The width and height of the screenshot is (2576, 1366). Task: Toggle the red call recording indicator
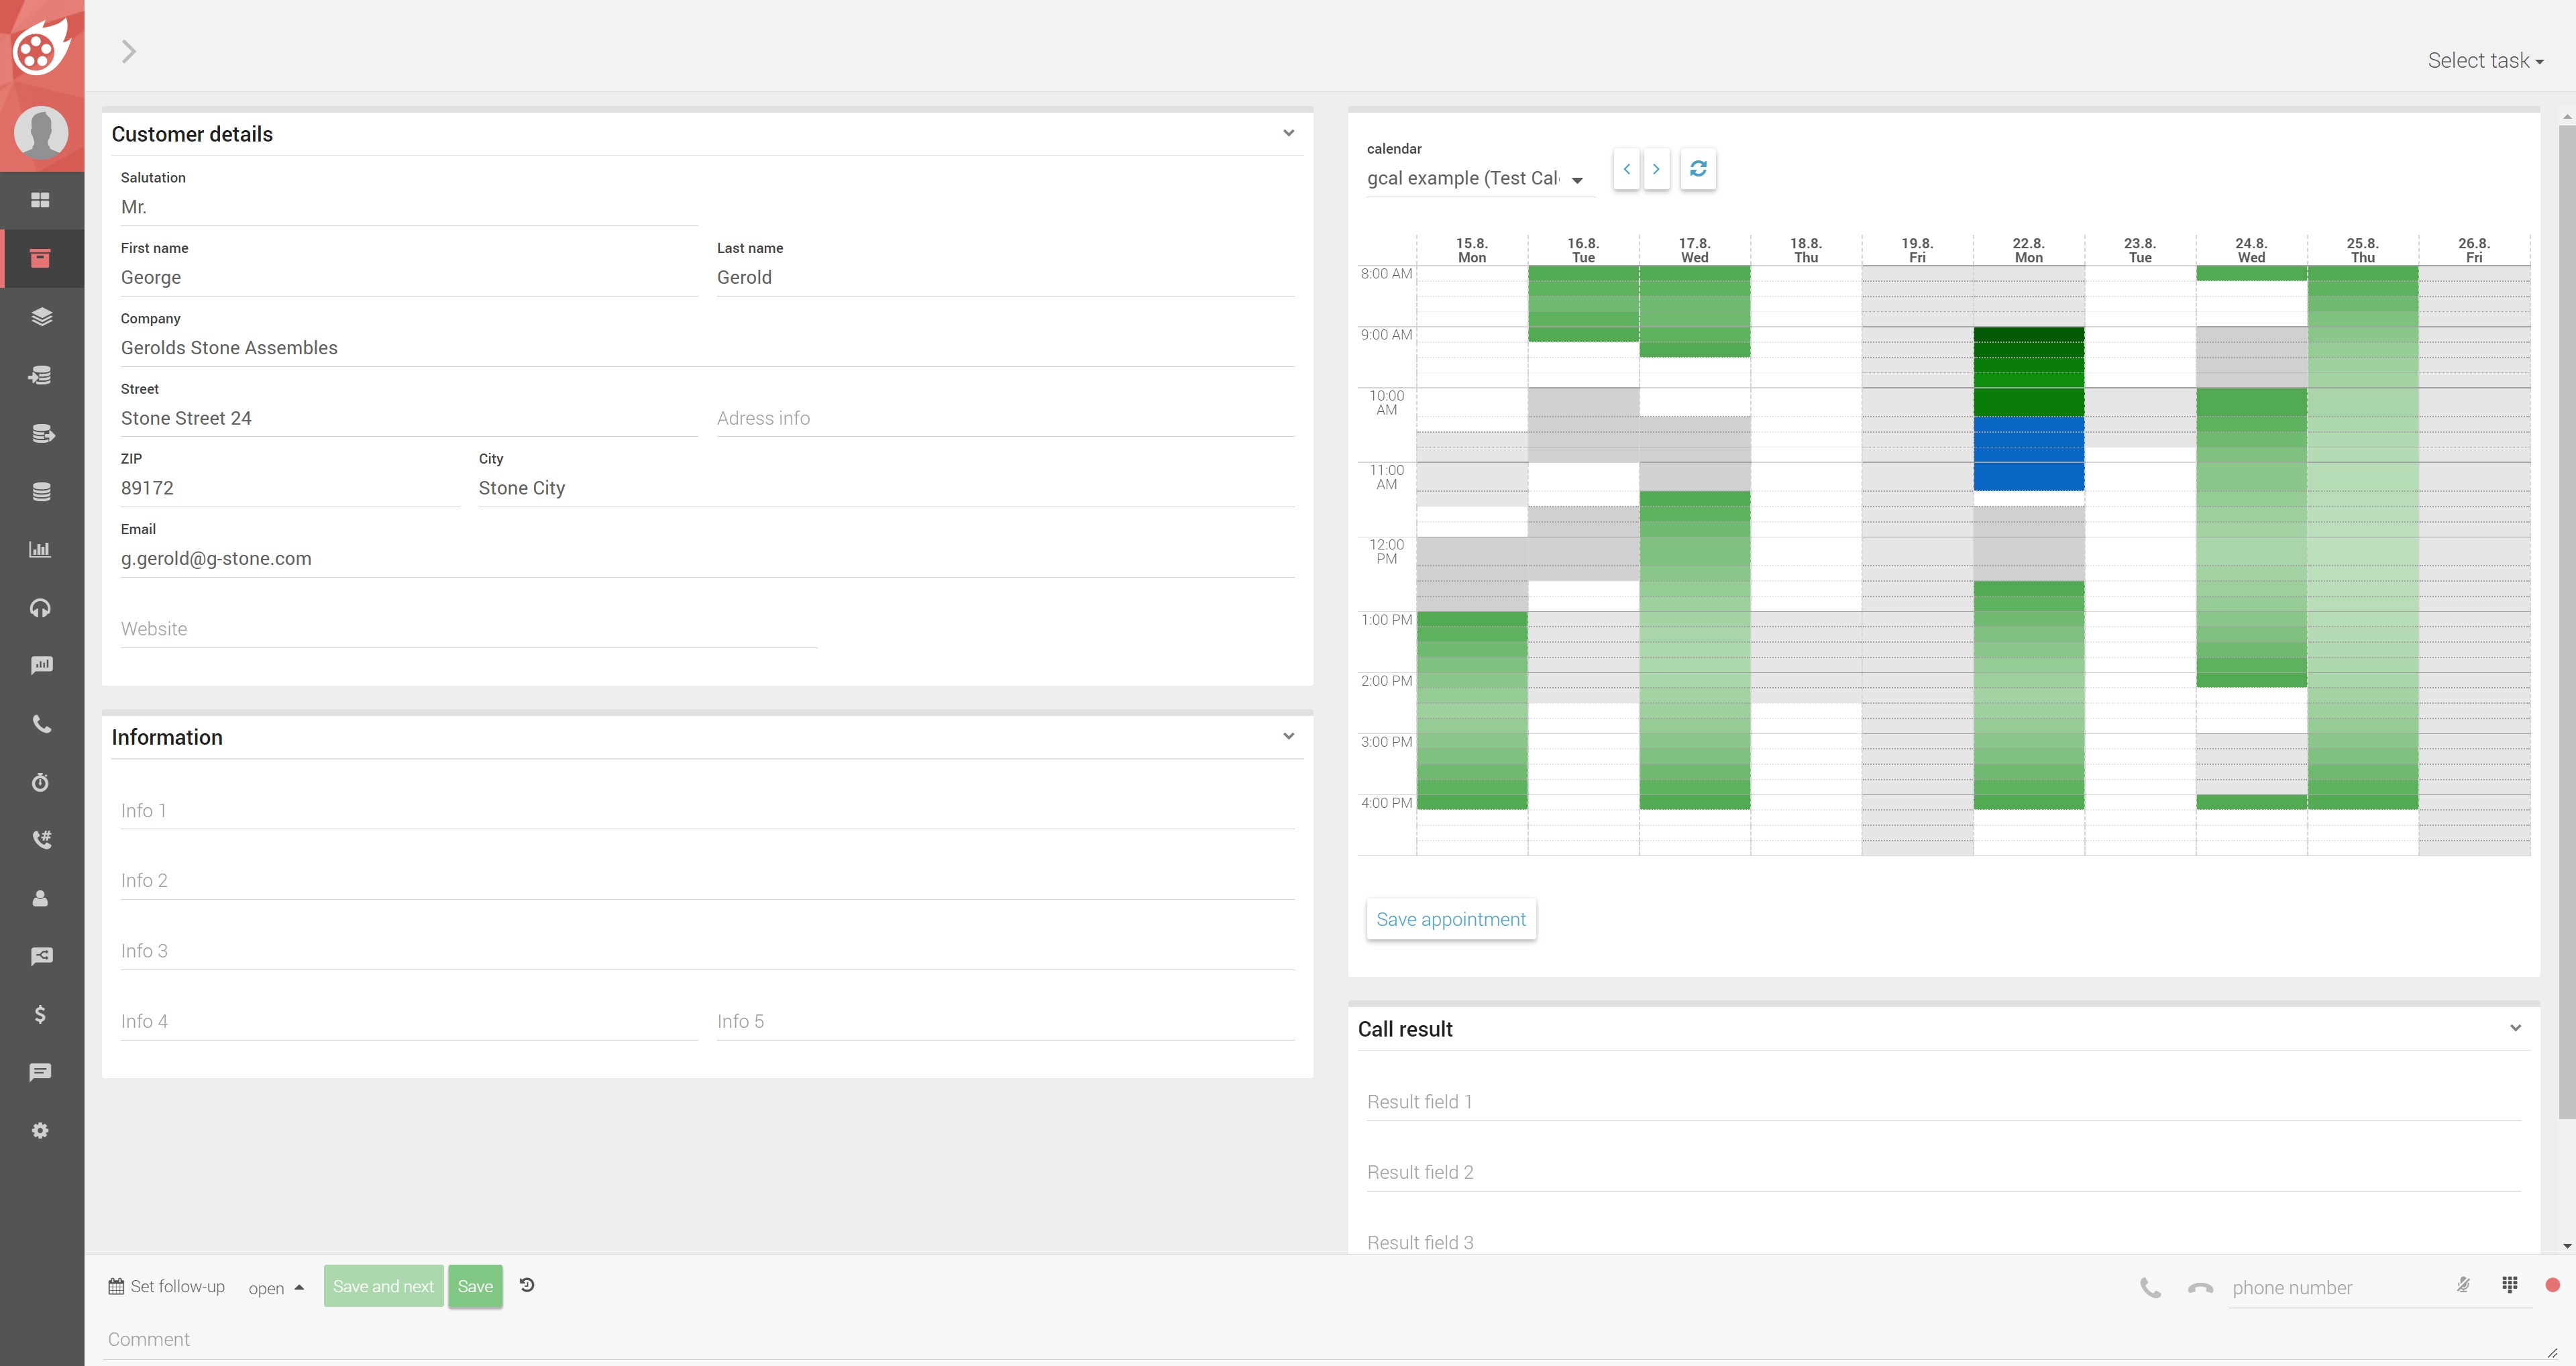click(2552, 1285)
